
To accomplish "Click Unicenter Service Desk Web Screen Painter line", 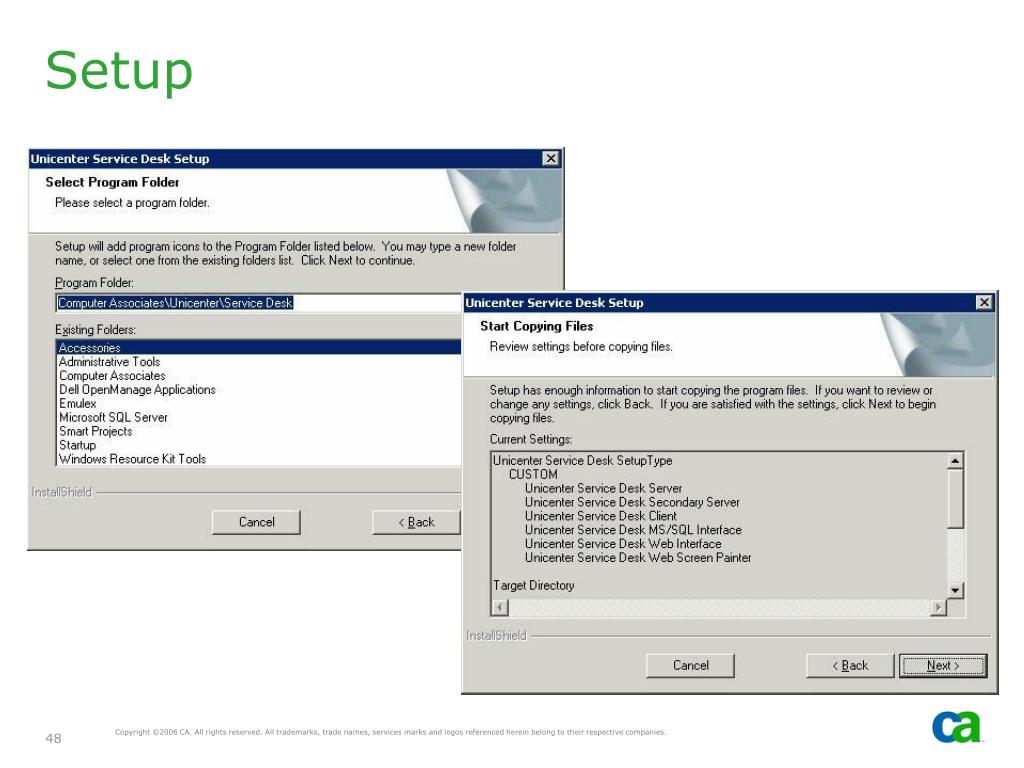I will coord(637,558).
